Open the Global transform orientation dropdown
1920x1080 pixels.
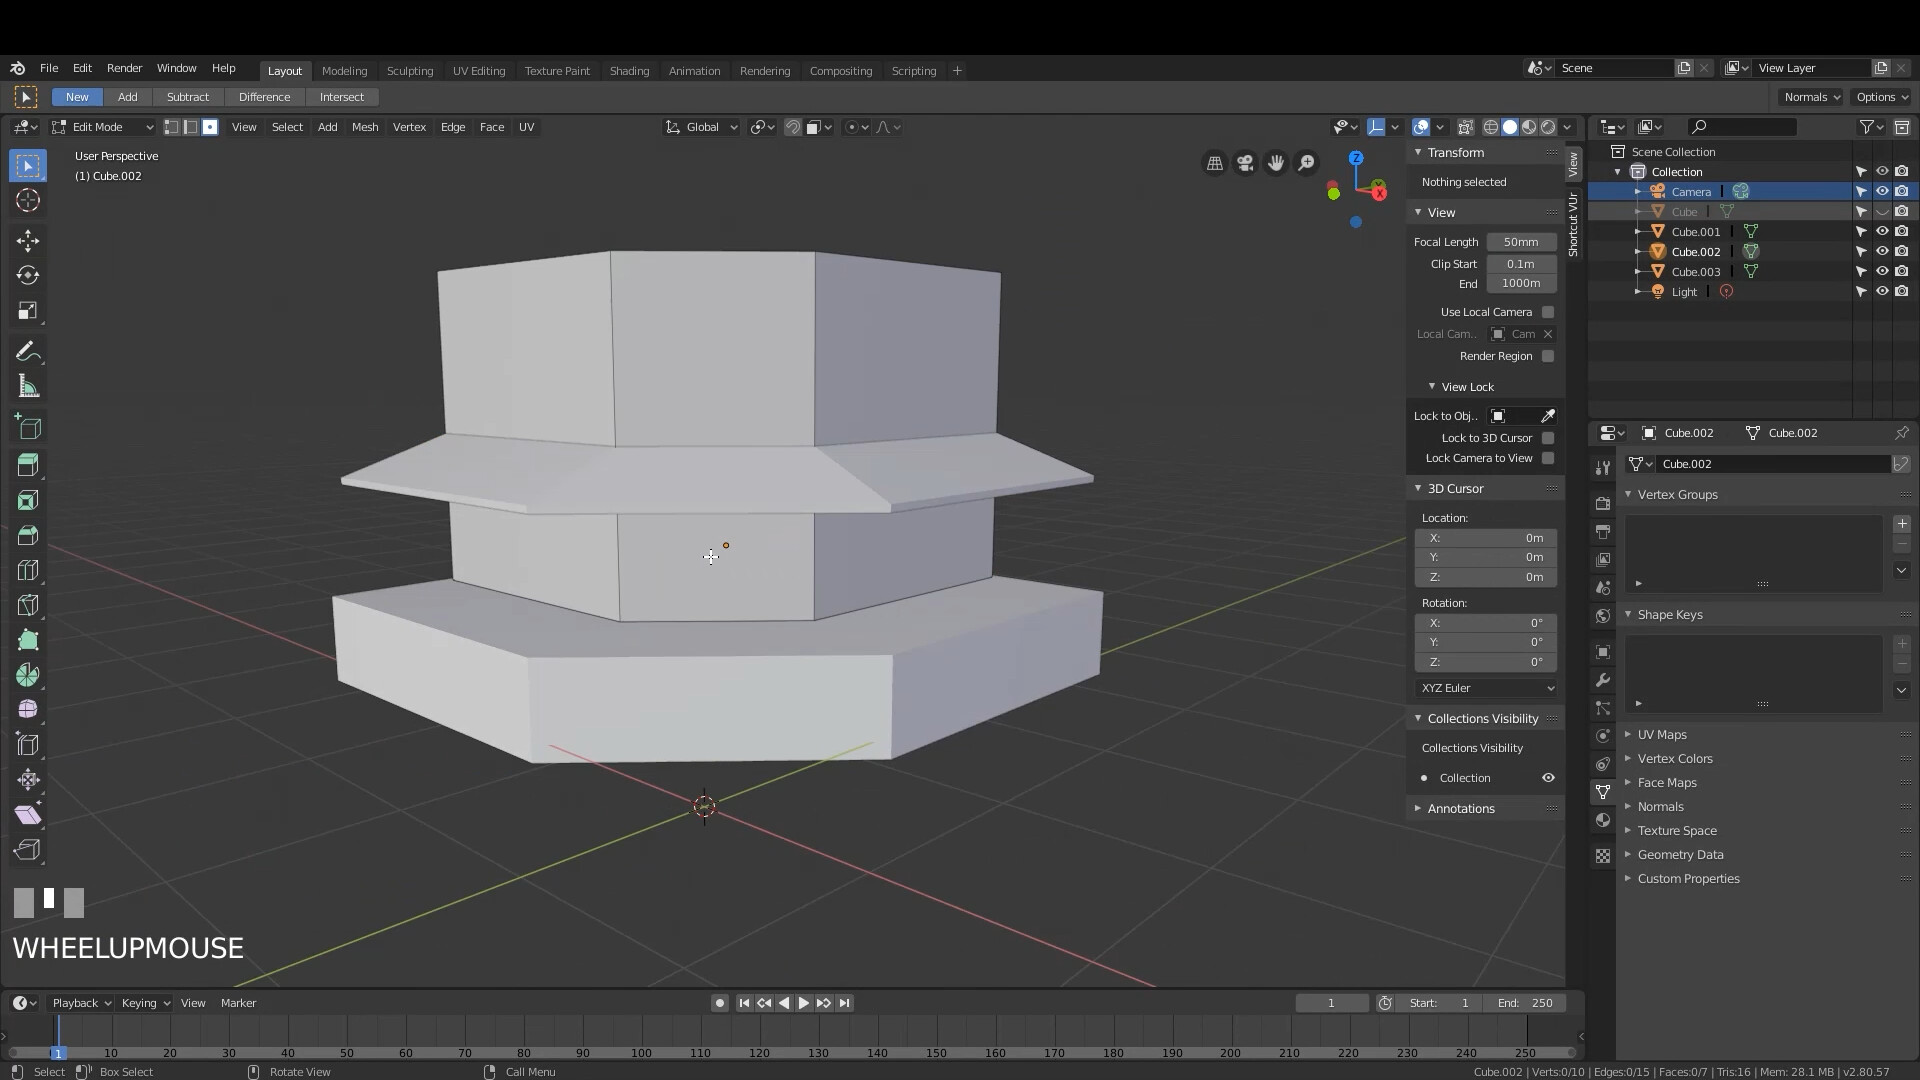coord(700,127)
